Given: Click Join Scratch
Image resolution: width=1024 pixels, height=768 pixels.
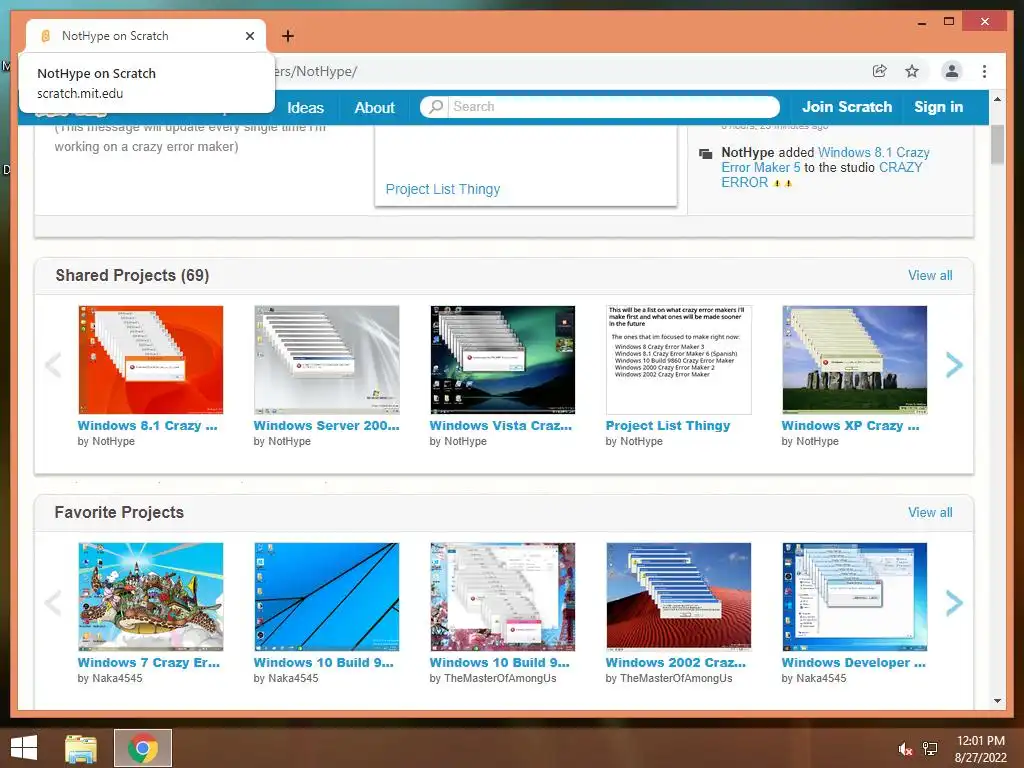Looking at the screenshot, I should [846, 107].
